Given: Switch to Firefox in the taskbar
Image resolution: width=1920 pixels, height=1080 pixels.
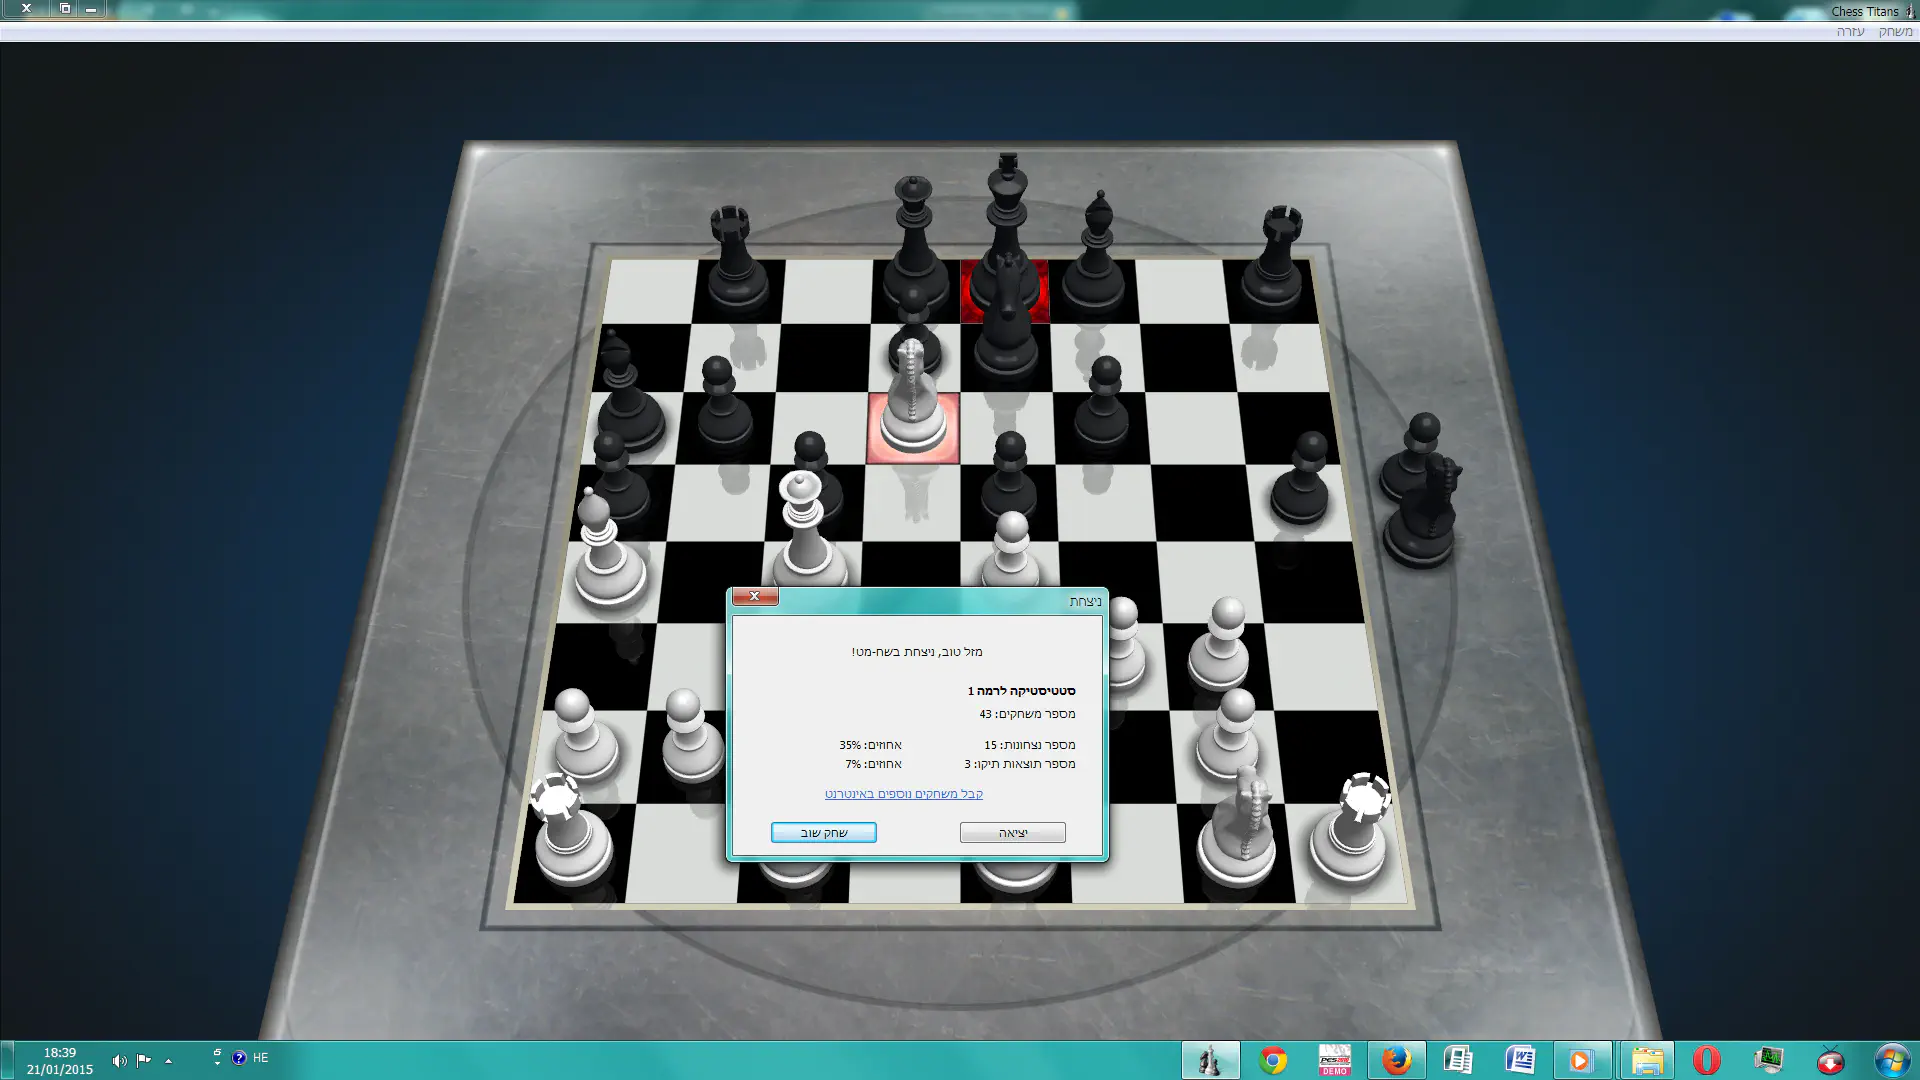Looking at the screenshot, I should pos(1396,1060).
